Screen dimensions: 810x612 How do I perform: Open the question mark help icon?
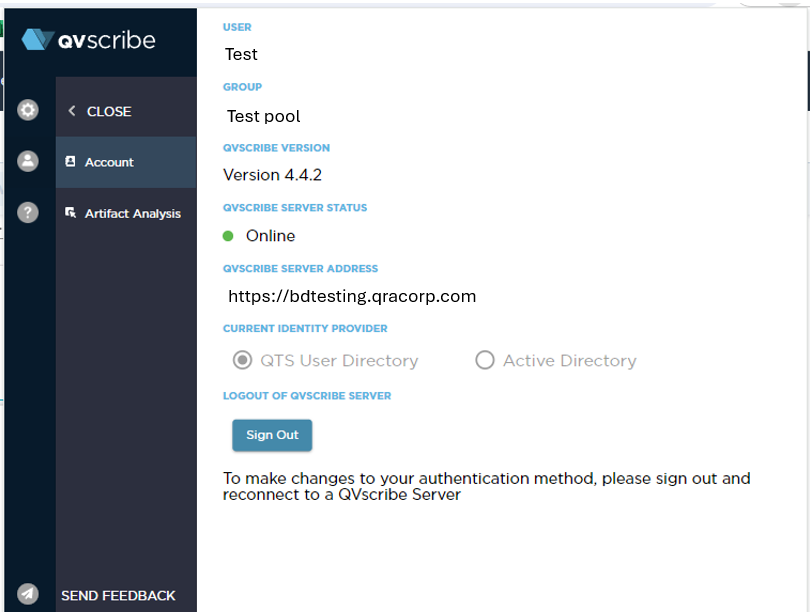point(27,212)
